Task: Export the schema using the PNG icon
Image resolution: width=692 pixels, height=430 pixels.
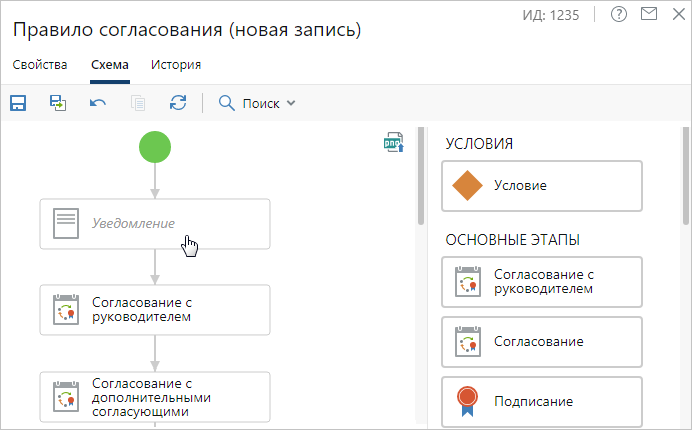Action: pos(393,143)
